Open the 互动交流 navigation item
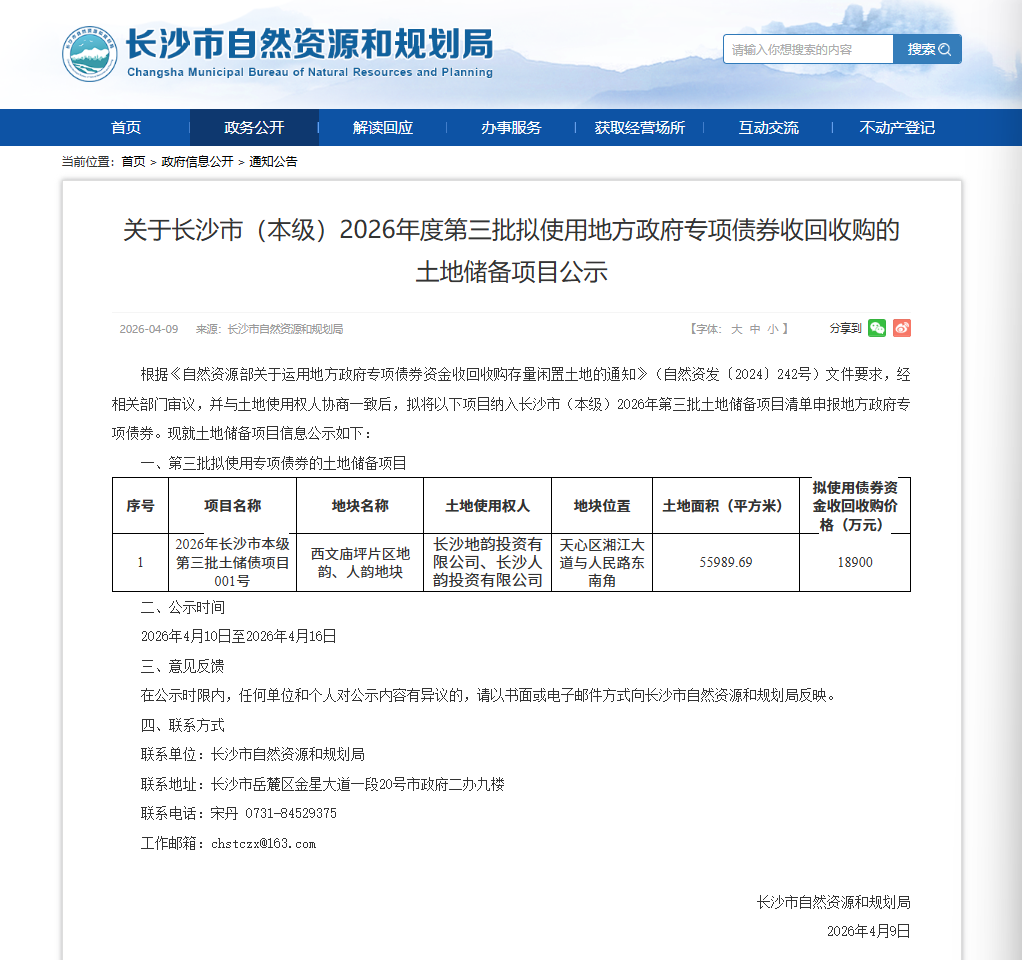 pyautogui.click(x=768, y=128)
